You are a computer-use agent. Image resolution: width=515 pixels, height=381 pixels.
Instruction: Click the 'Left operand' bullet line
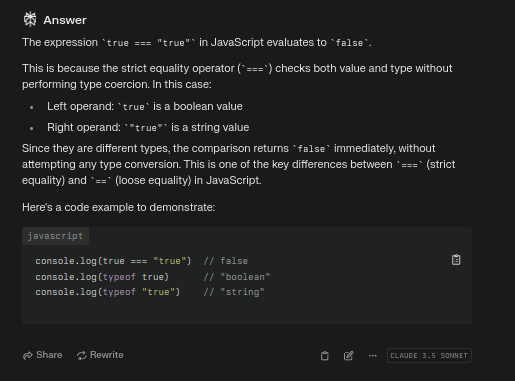pyautogui.click(x=145, y=106)
